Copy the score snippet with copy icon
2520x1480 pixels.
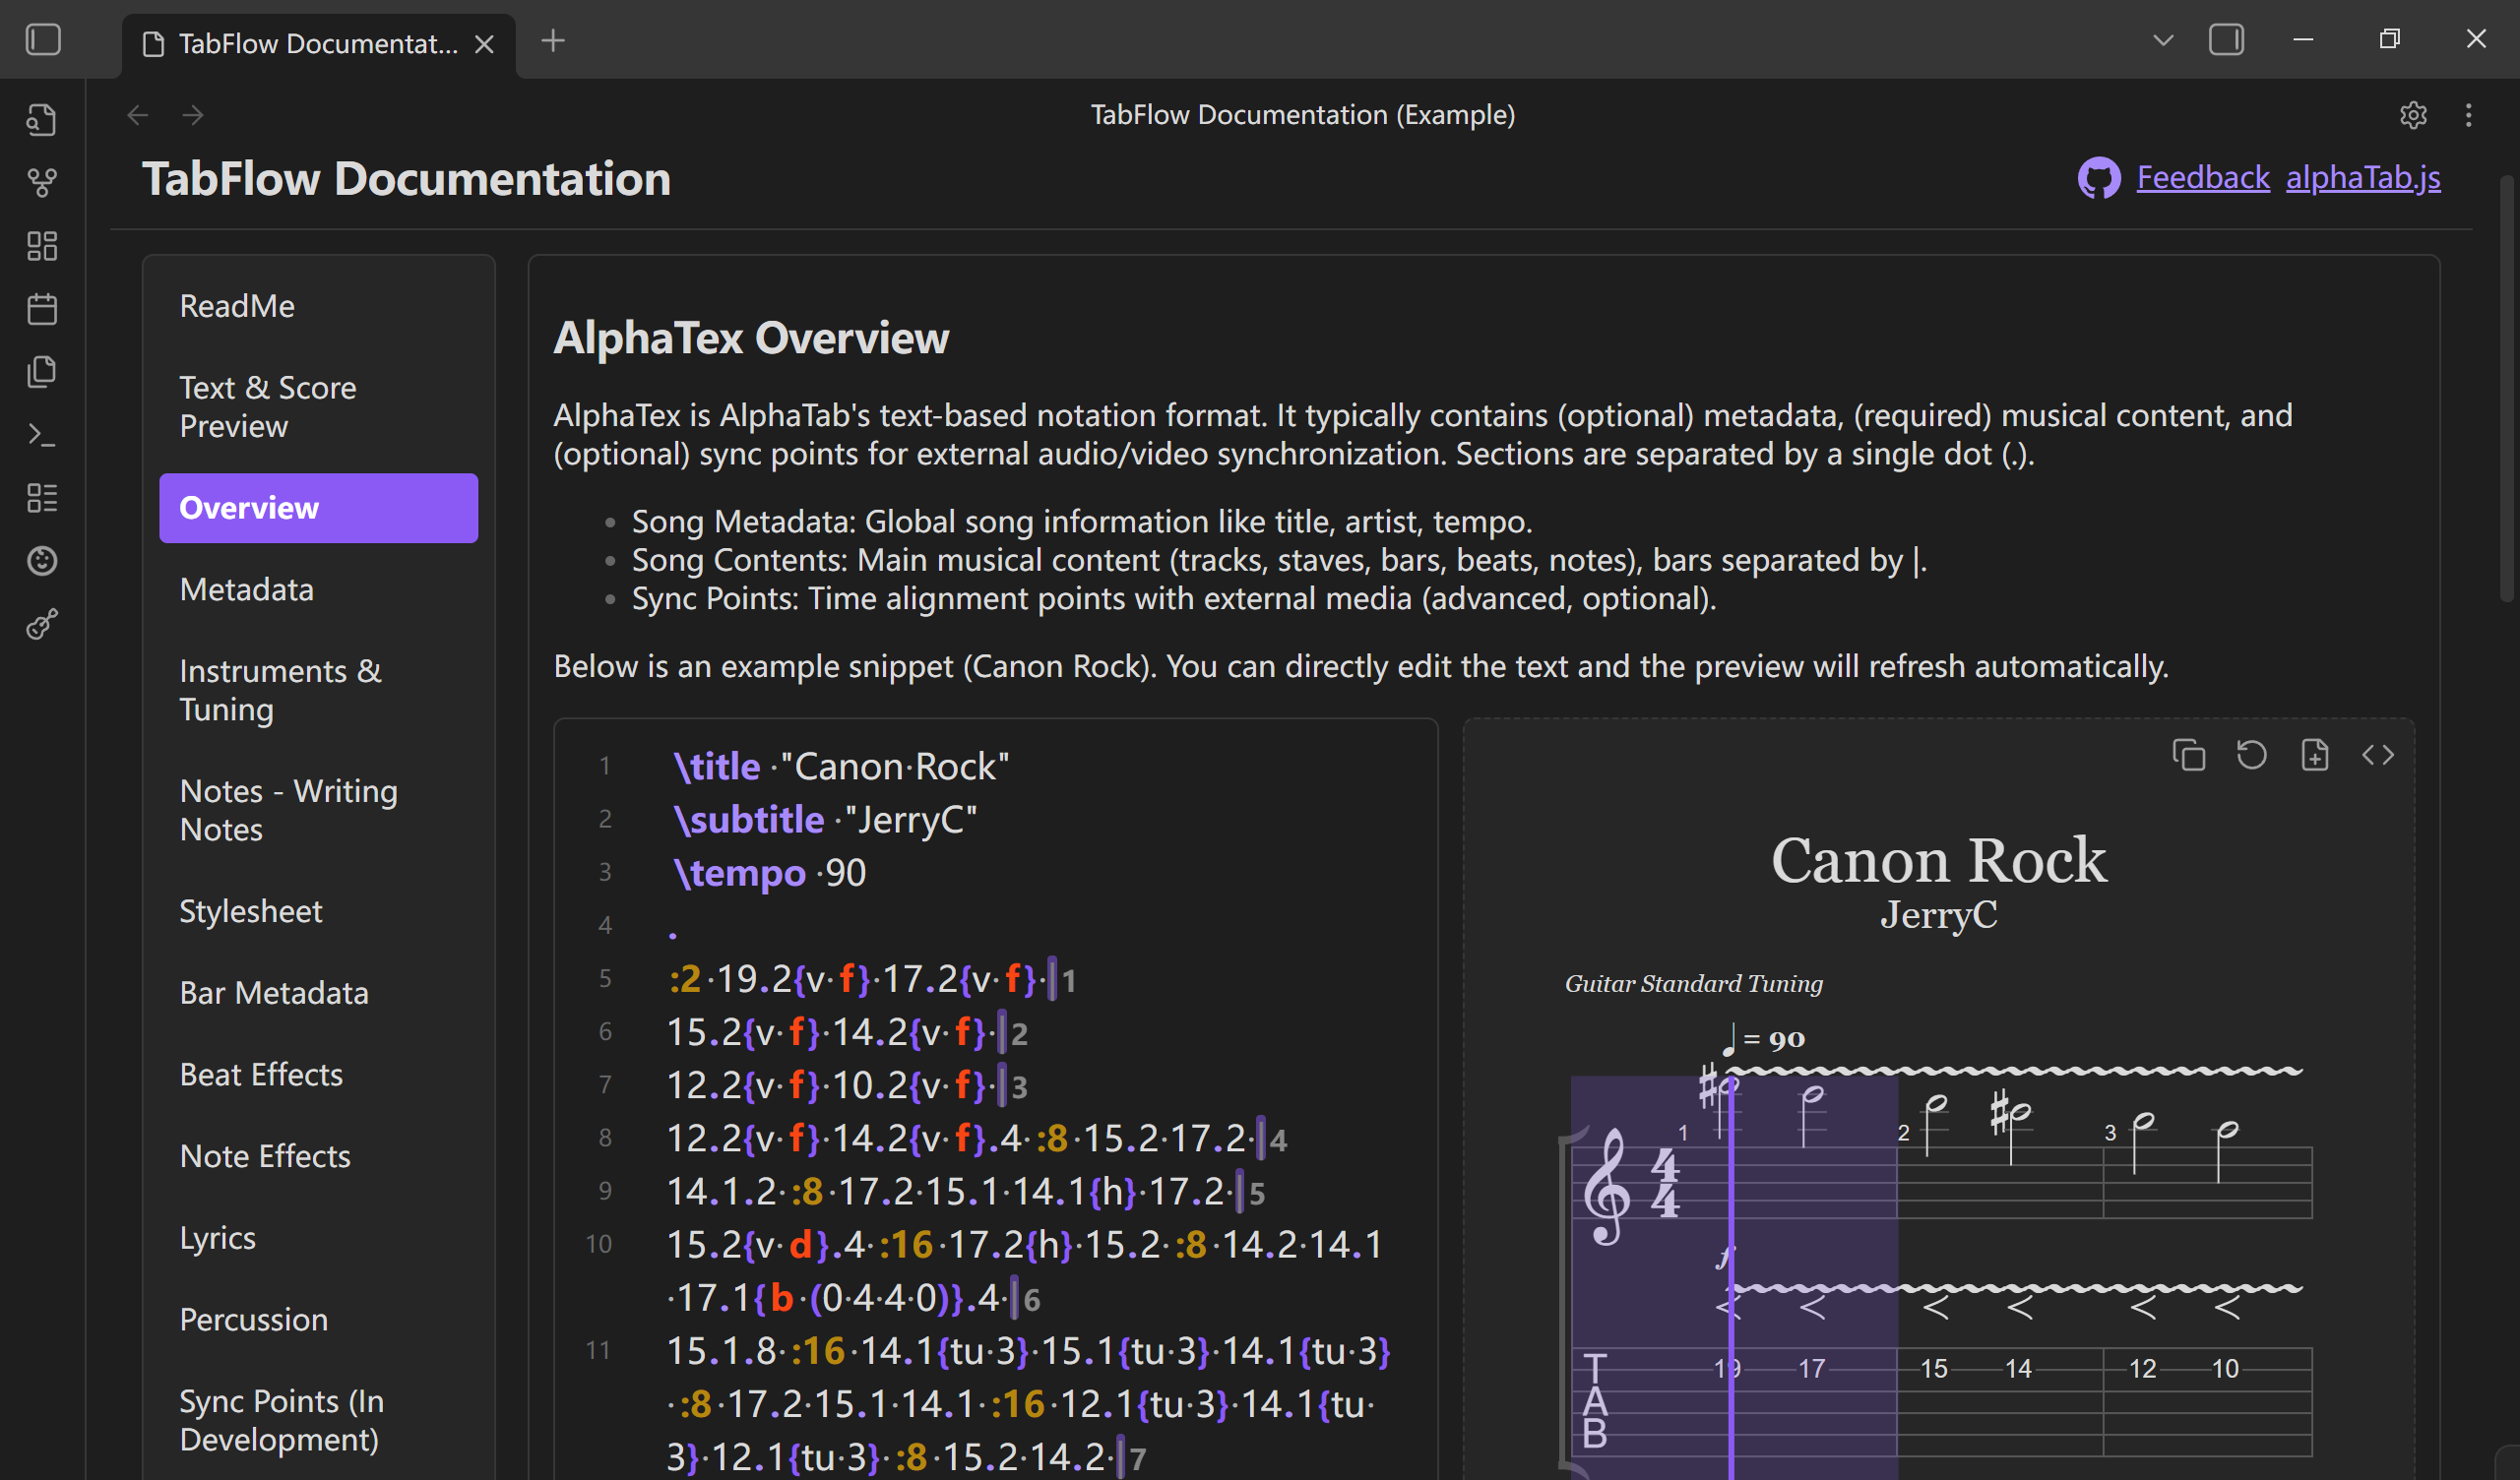tap(2189, 755)
